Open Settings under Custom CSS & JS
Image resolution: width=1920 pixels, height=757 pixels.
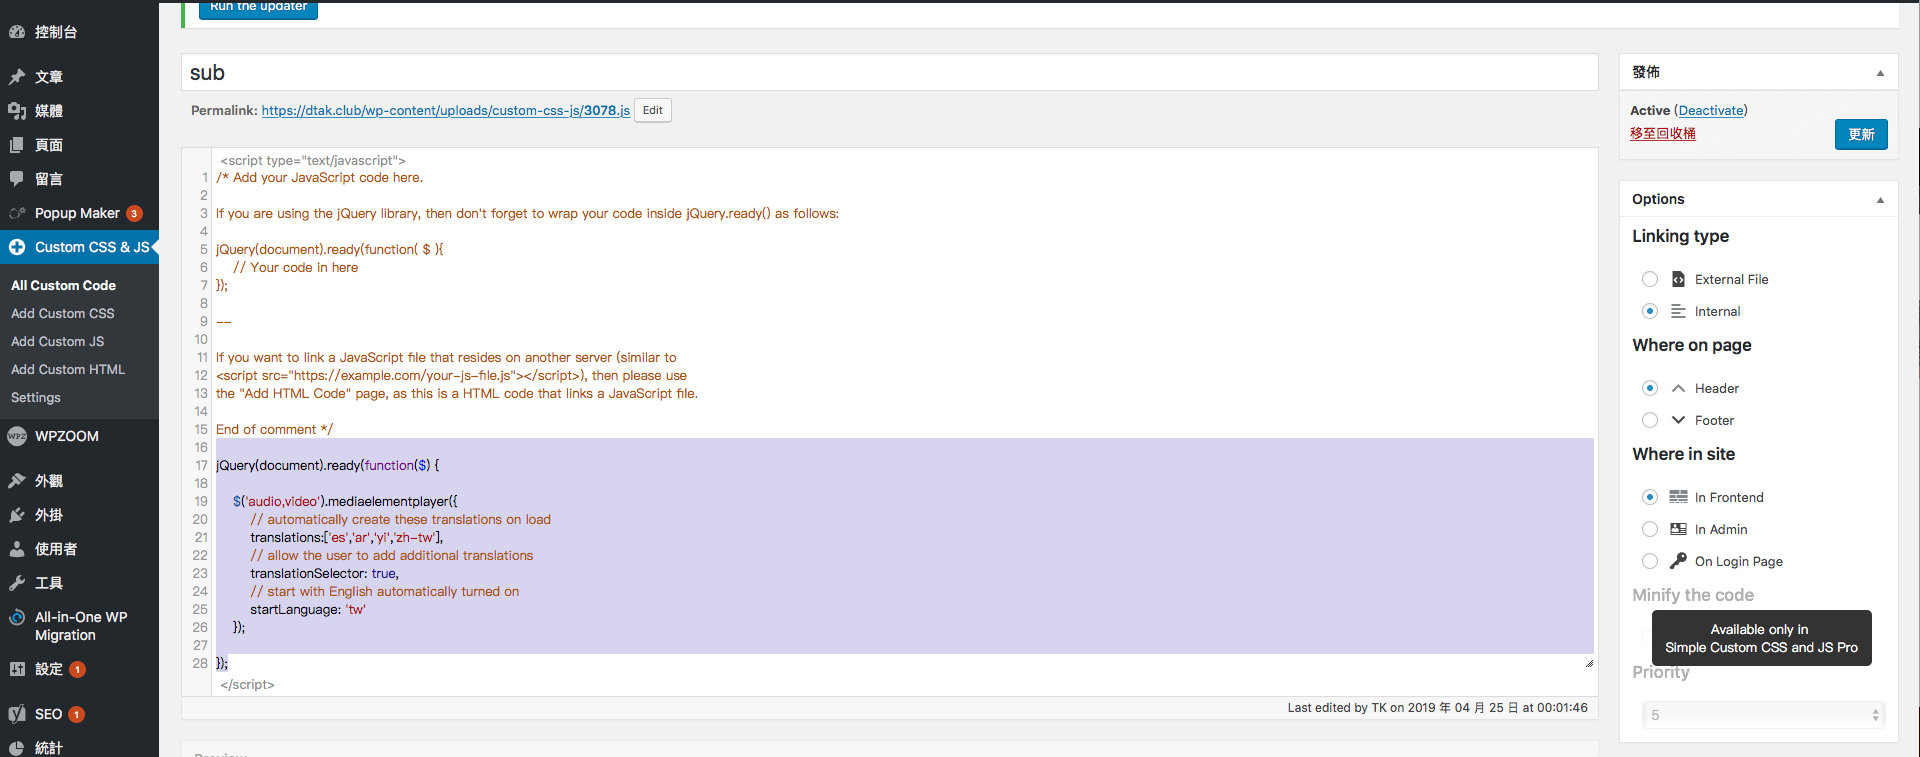click(x=36, y=397)
